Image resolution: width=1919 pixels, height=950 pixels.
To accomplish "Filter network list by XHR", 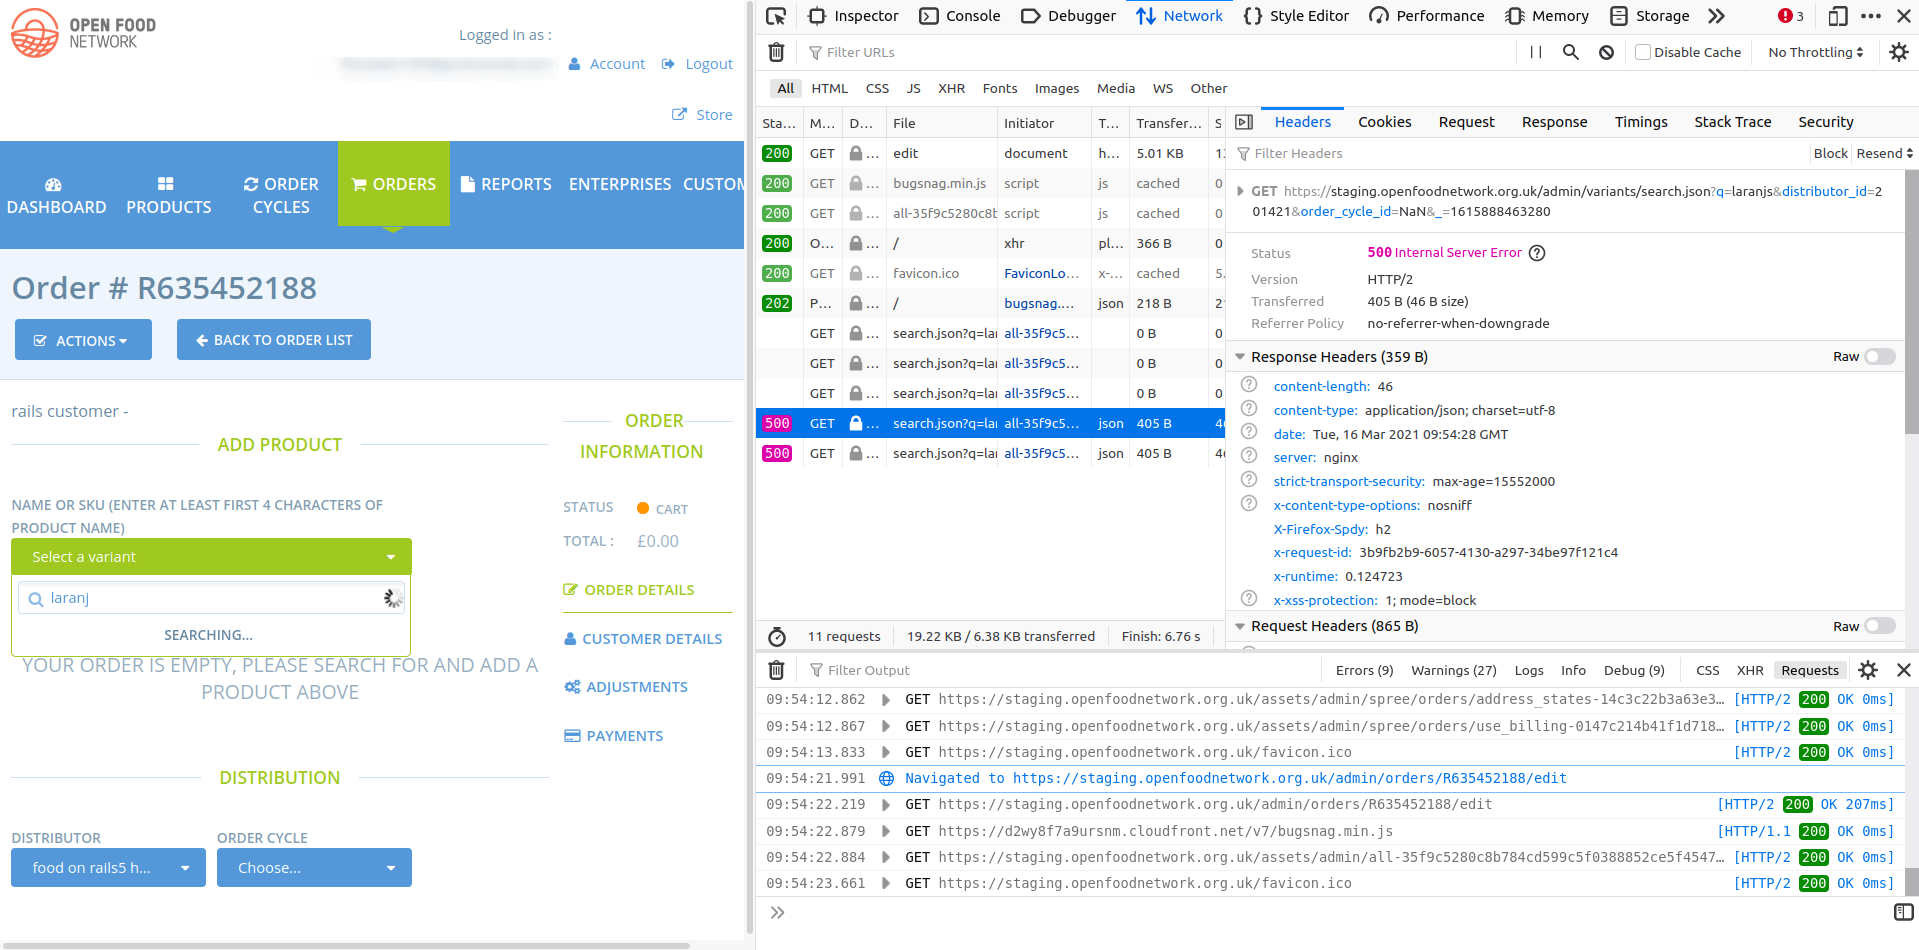I will coord(951,88).
